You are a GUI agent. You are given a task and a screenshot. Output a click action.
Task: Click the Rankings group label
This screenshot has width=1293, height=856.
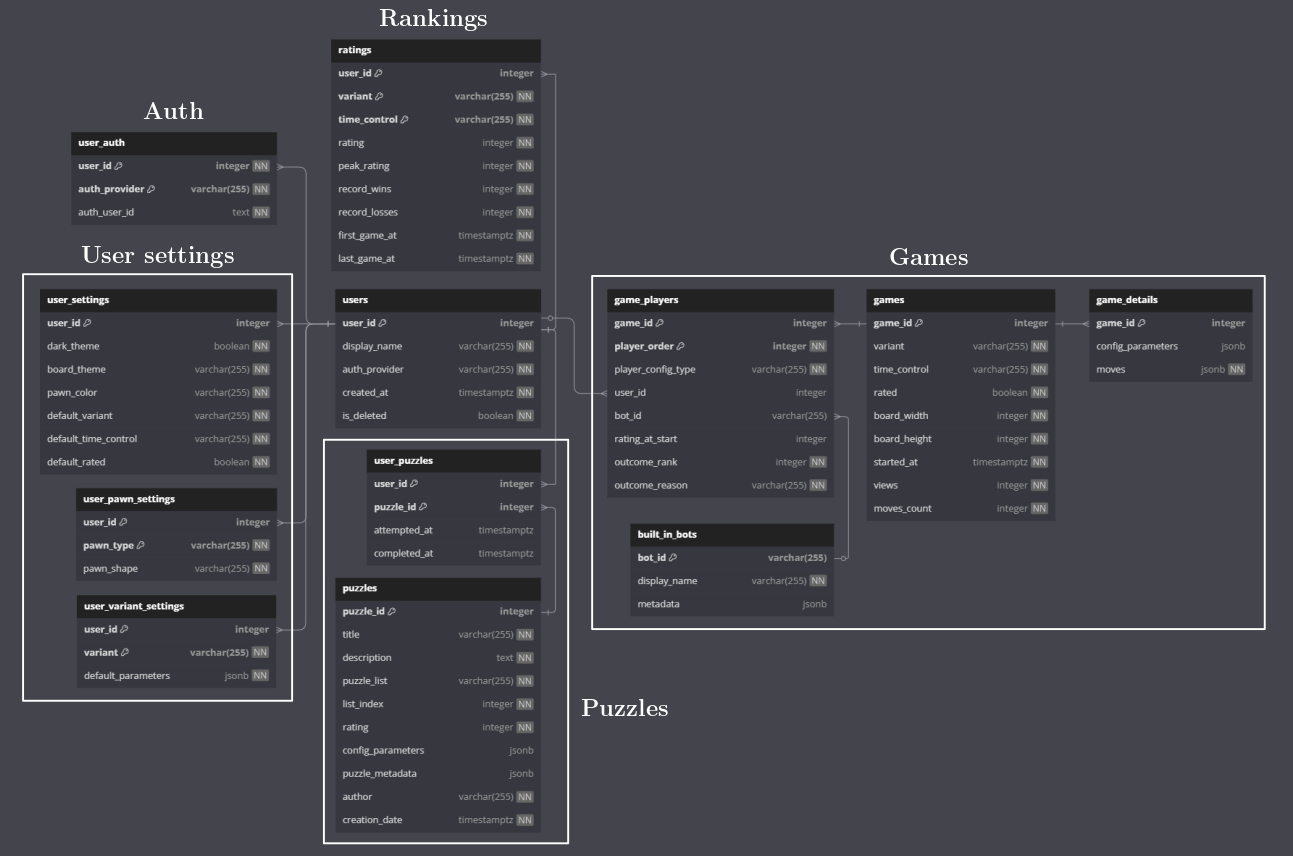point(433,18)
